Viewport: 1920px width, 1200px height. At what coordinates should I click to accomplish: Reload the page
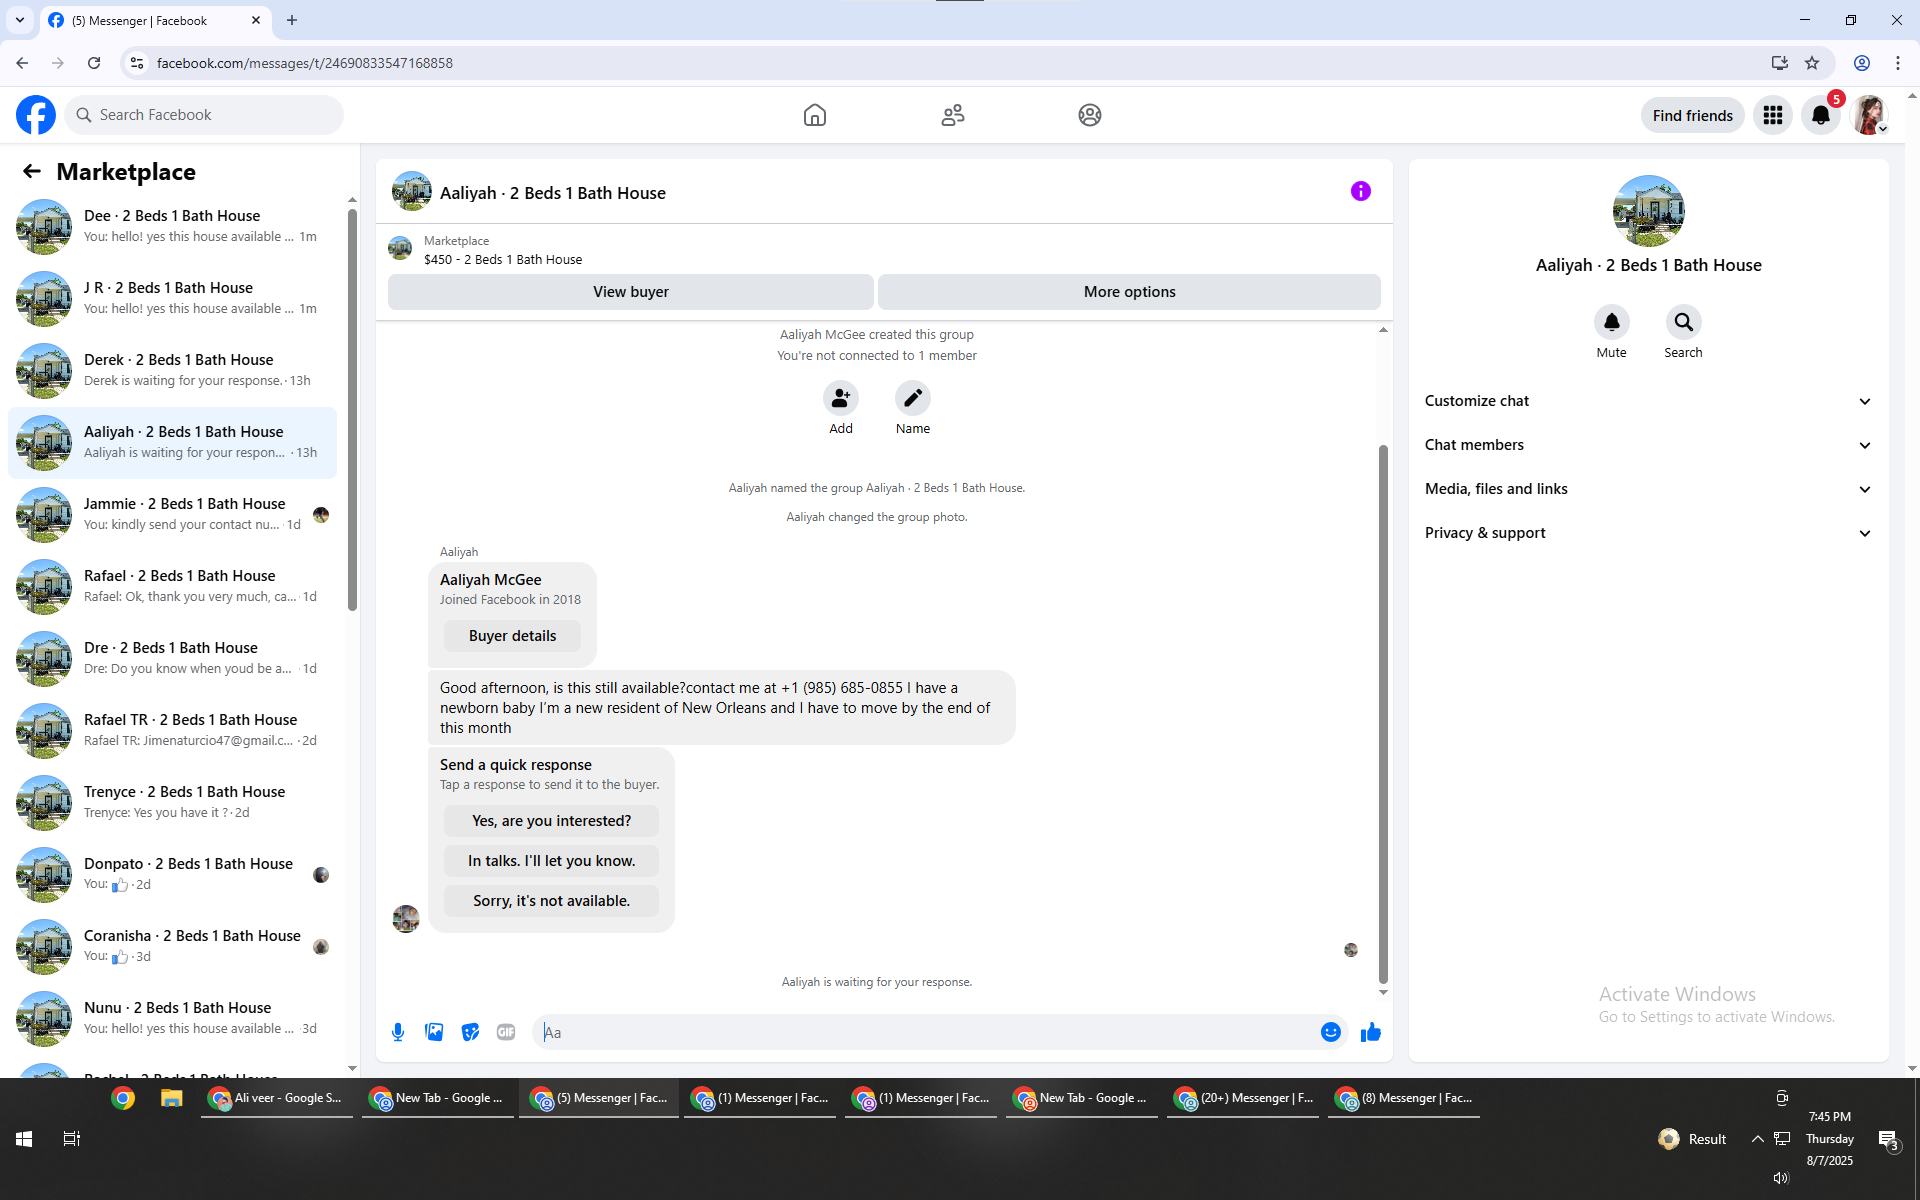click(94, 63)
